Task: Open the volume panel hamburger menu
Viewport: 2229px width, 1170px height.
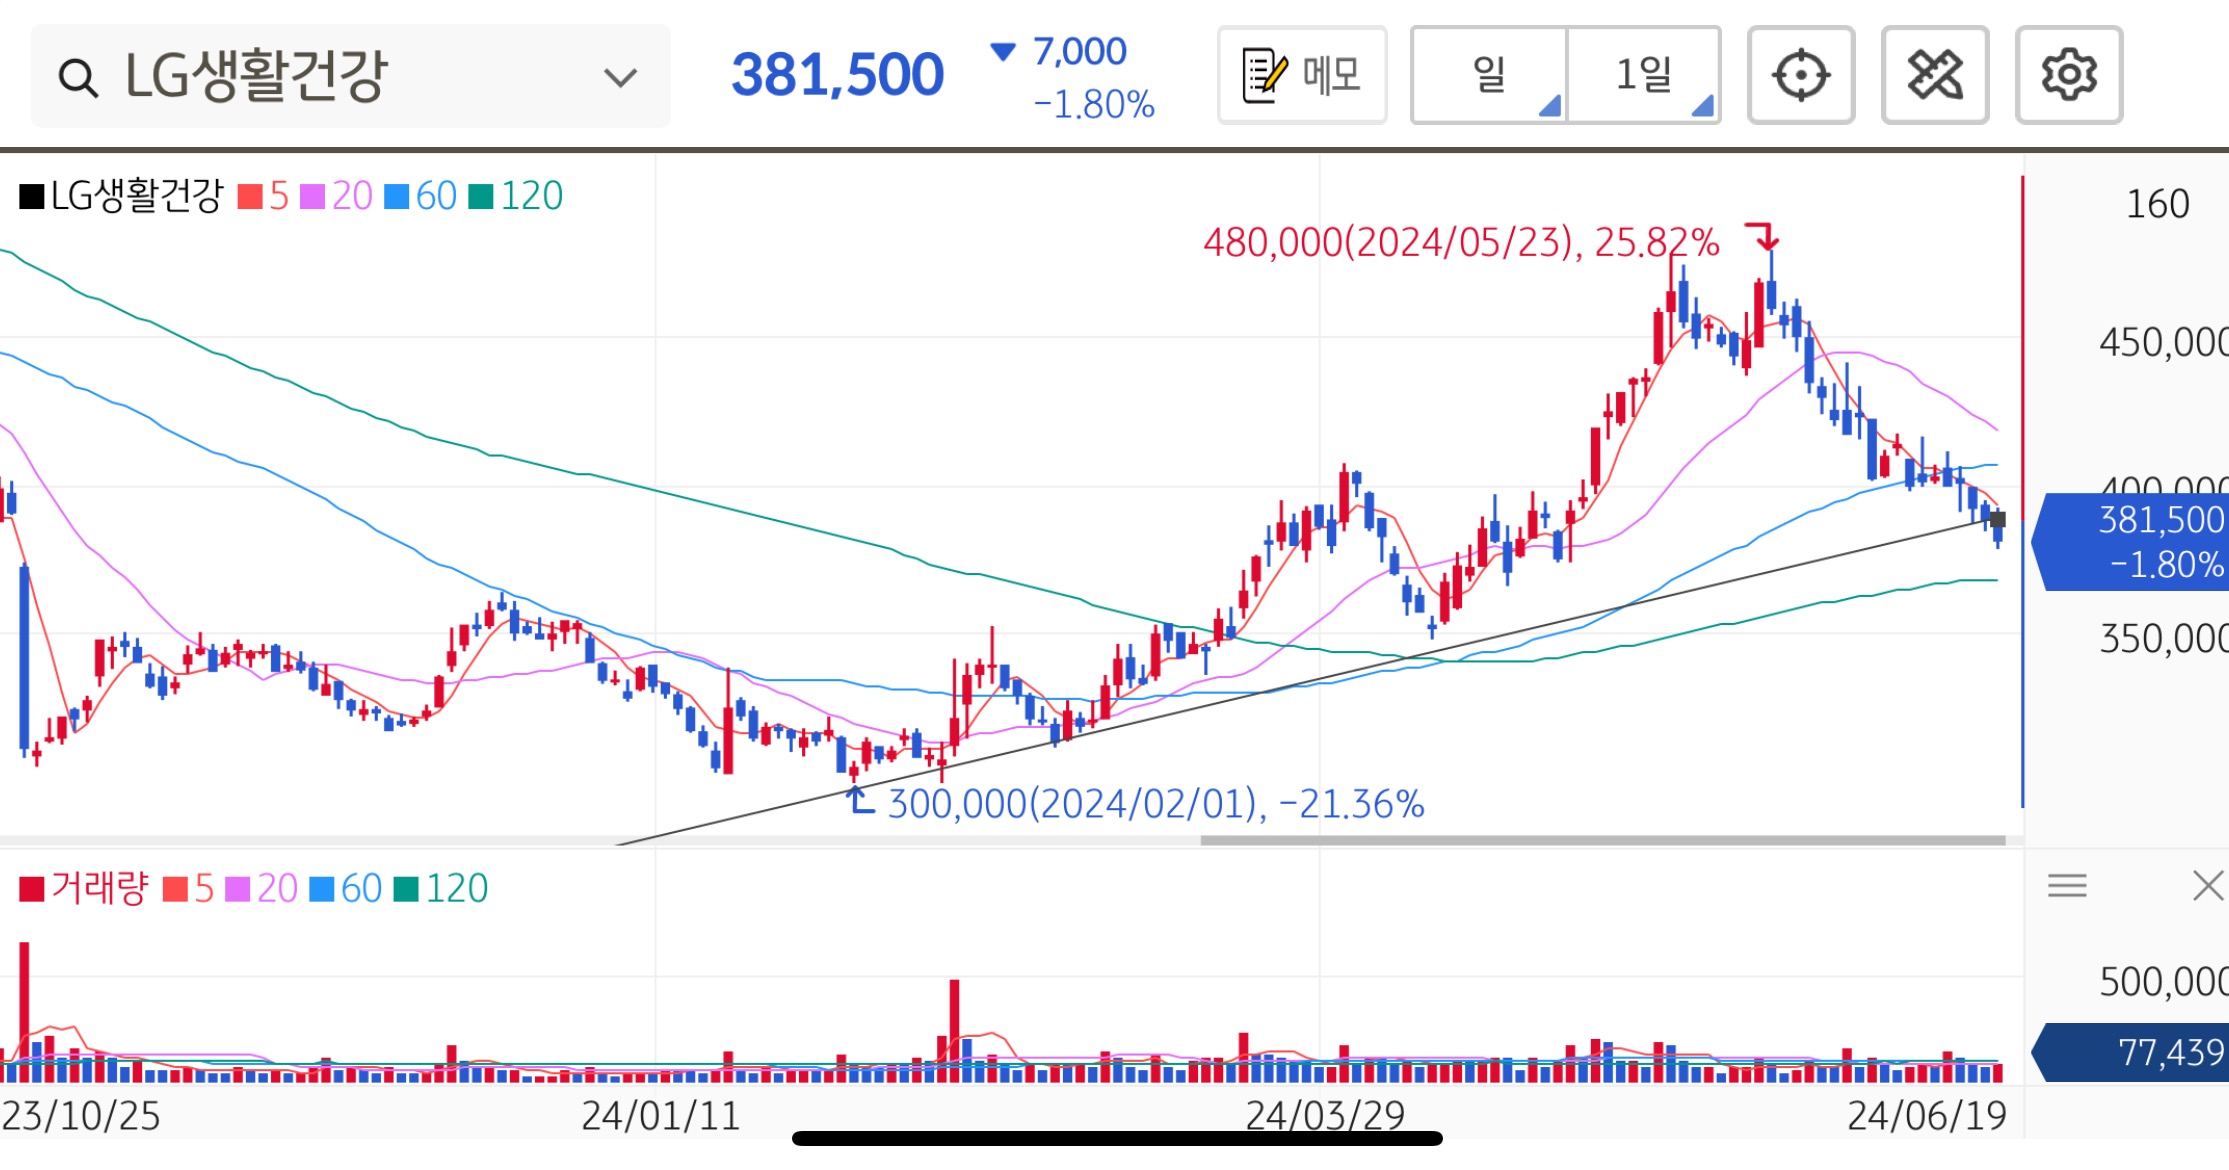Action: (2067, 886)
